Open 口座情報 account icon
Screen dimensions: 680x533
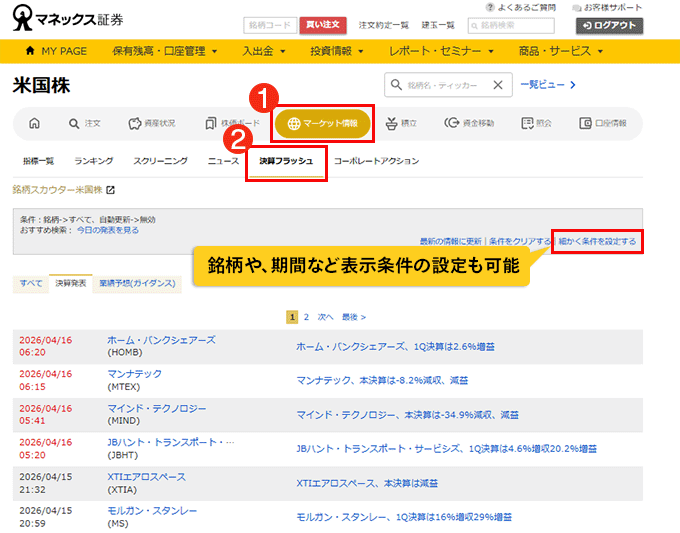point(604,123)
